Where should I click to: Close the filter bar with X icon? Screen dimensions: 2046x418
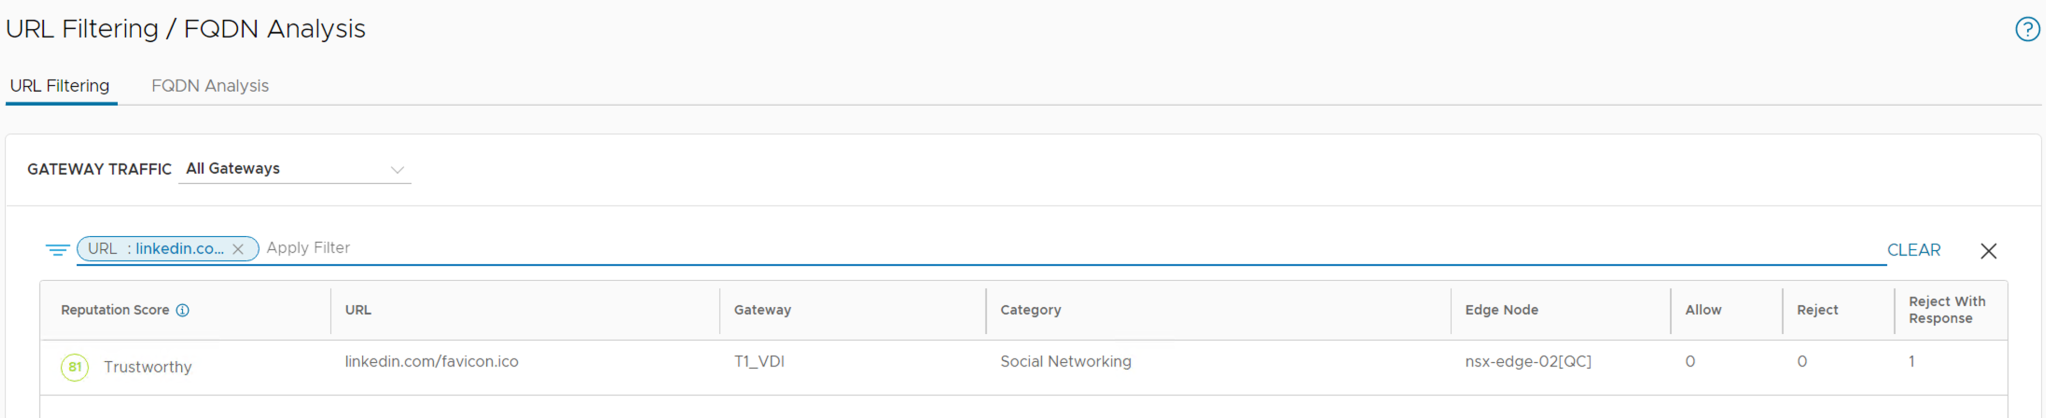click(1988, 251)
